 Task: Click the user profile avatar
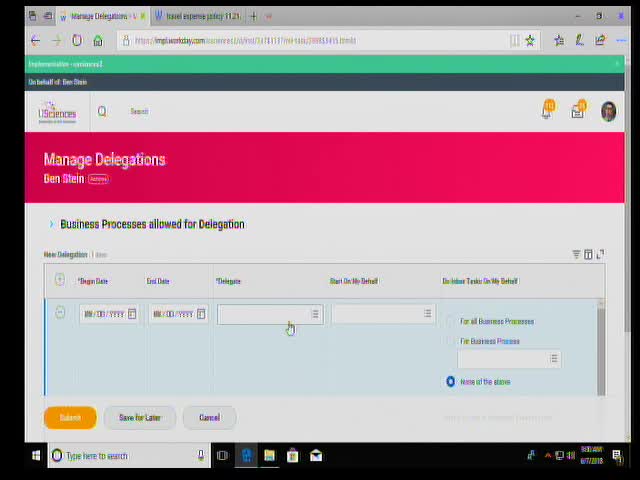[x=608, y=111]
